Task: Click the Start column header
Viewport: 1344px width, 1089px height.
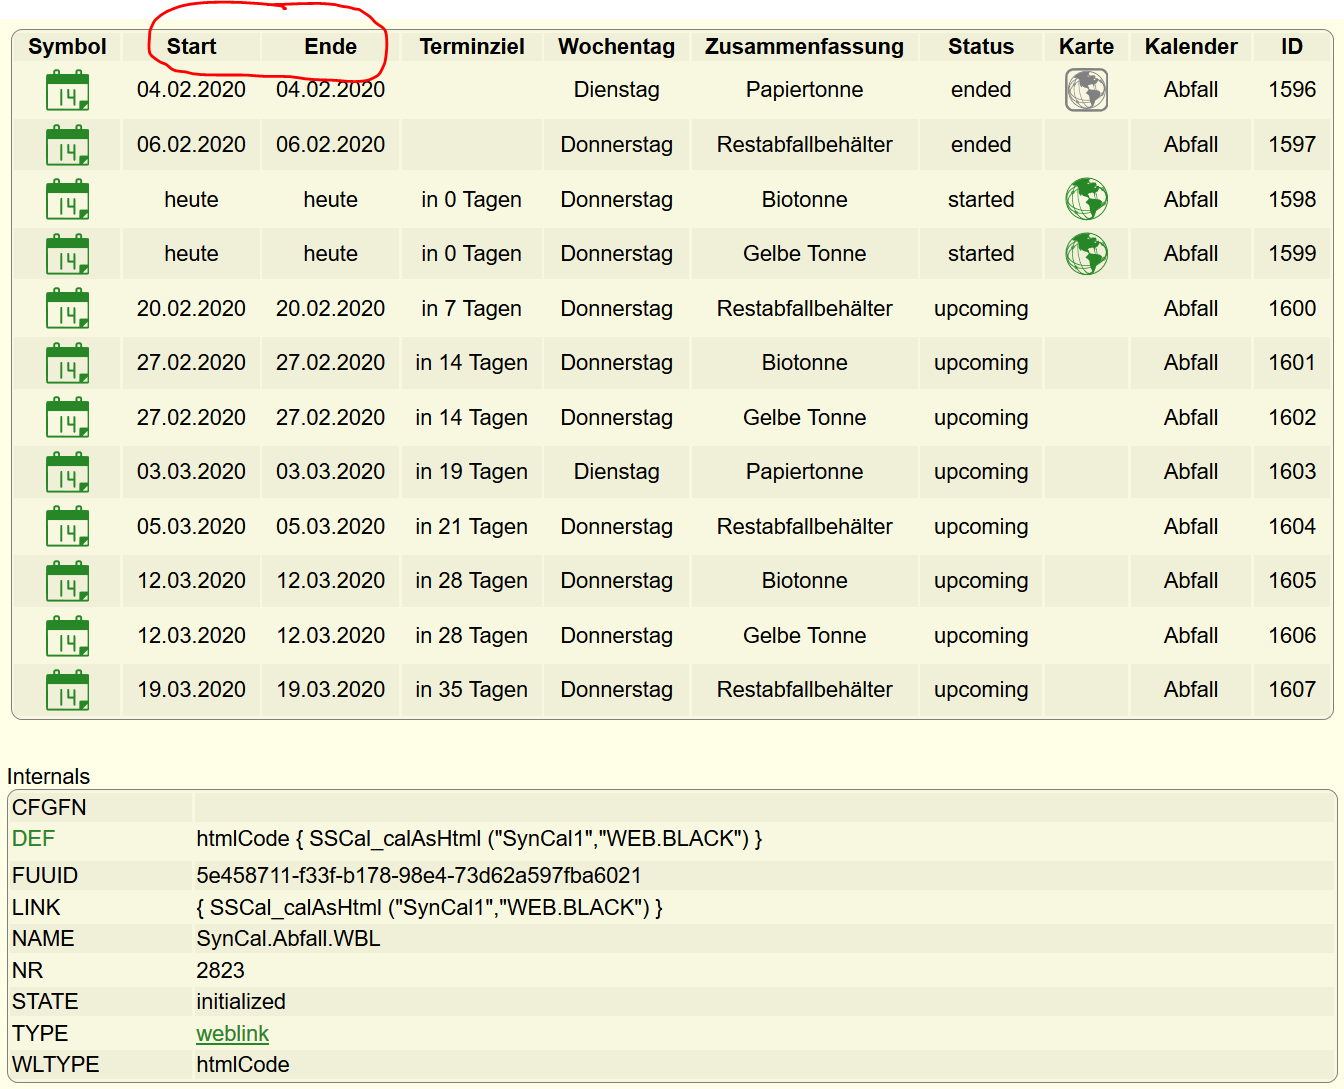Action: click(x=191, y=46)
